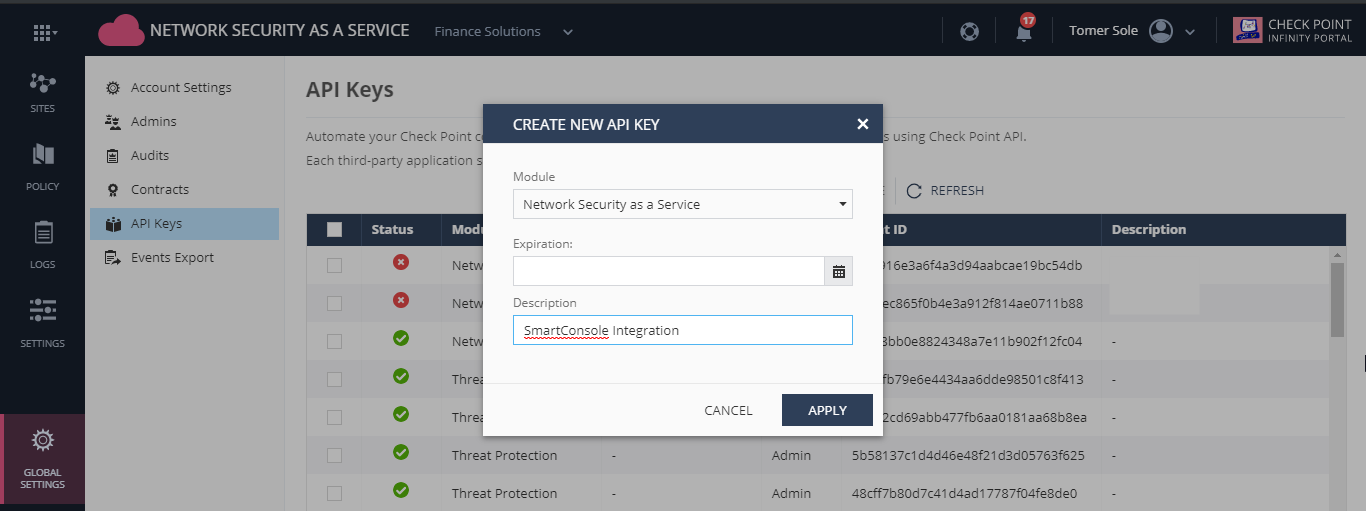This screenshot has height=511, width=1366.
Task: Open the Logs section icon
Action: [x=43, y=233]
